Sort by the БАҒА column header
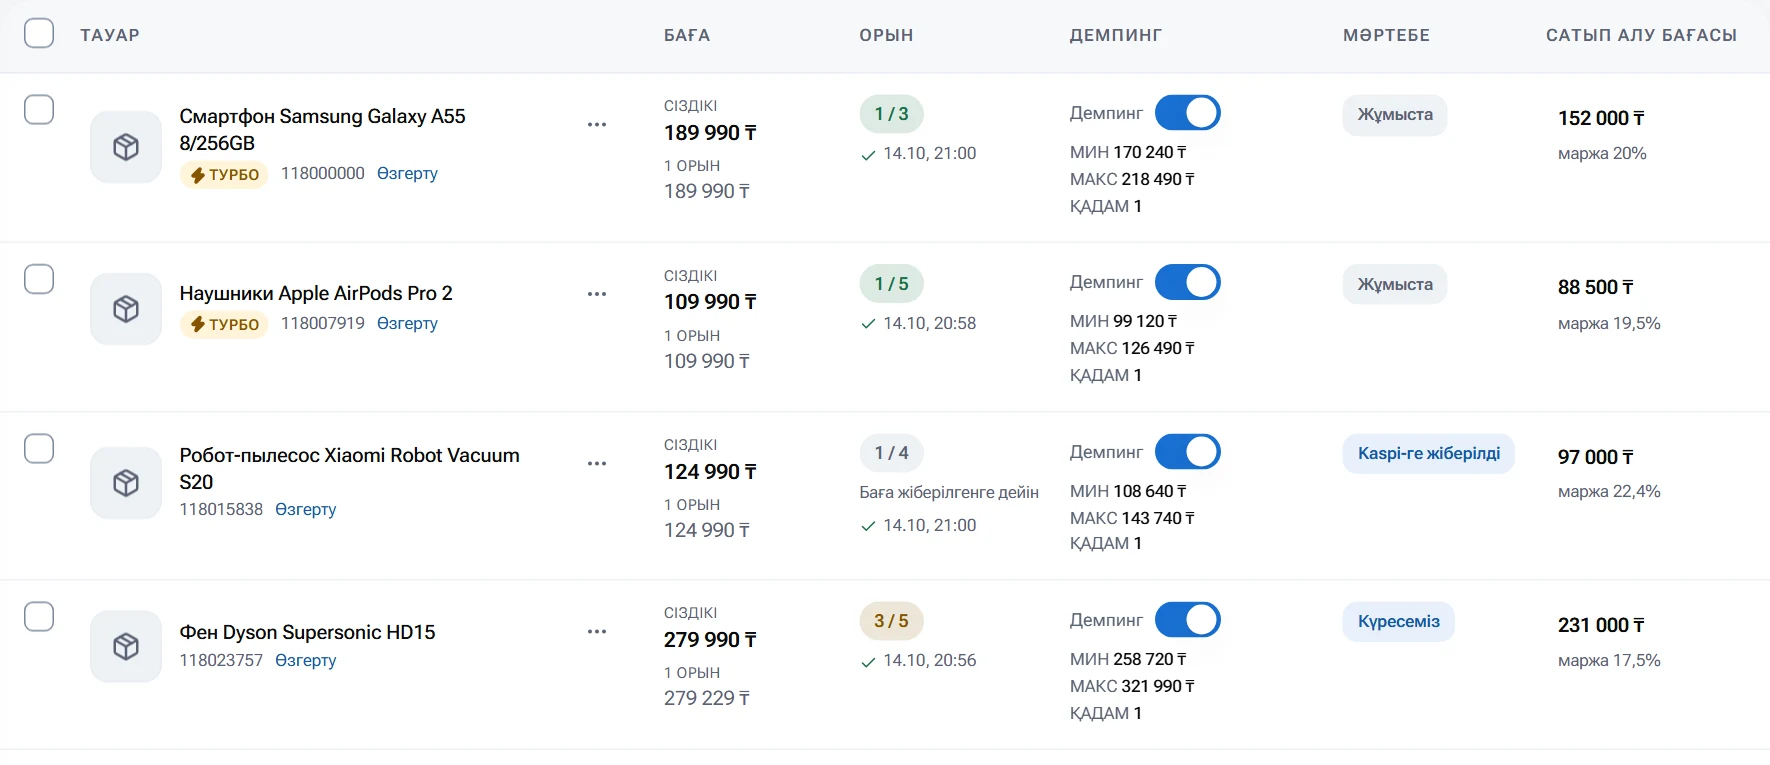 click(687, 35)
